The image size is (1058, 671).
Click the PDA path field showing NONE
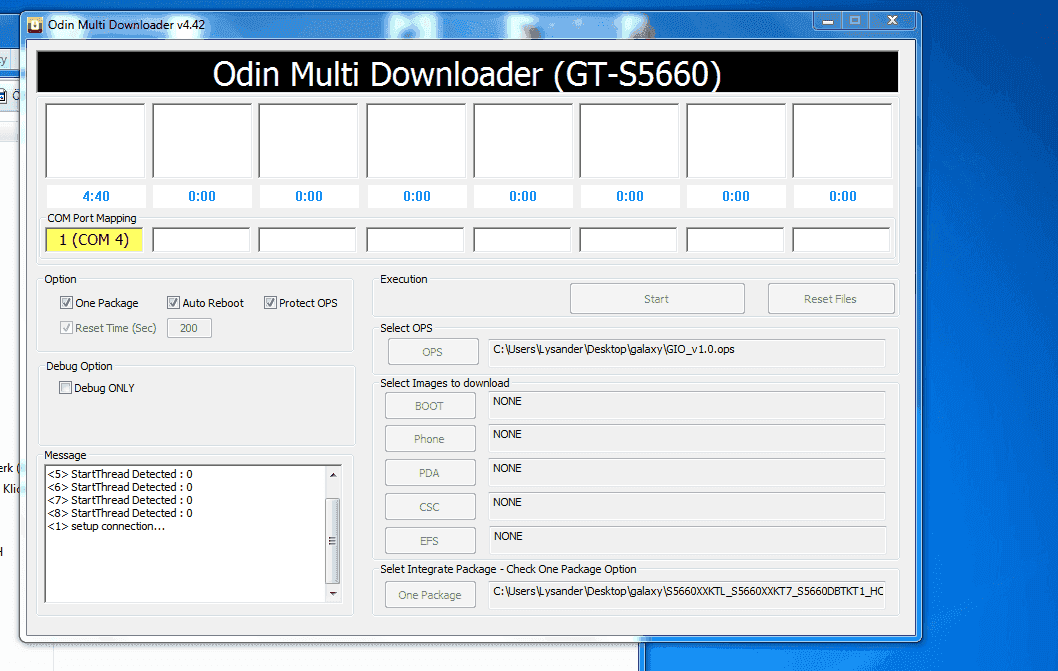point(687,472)
